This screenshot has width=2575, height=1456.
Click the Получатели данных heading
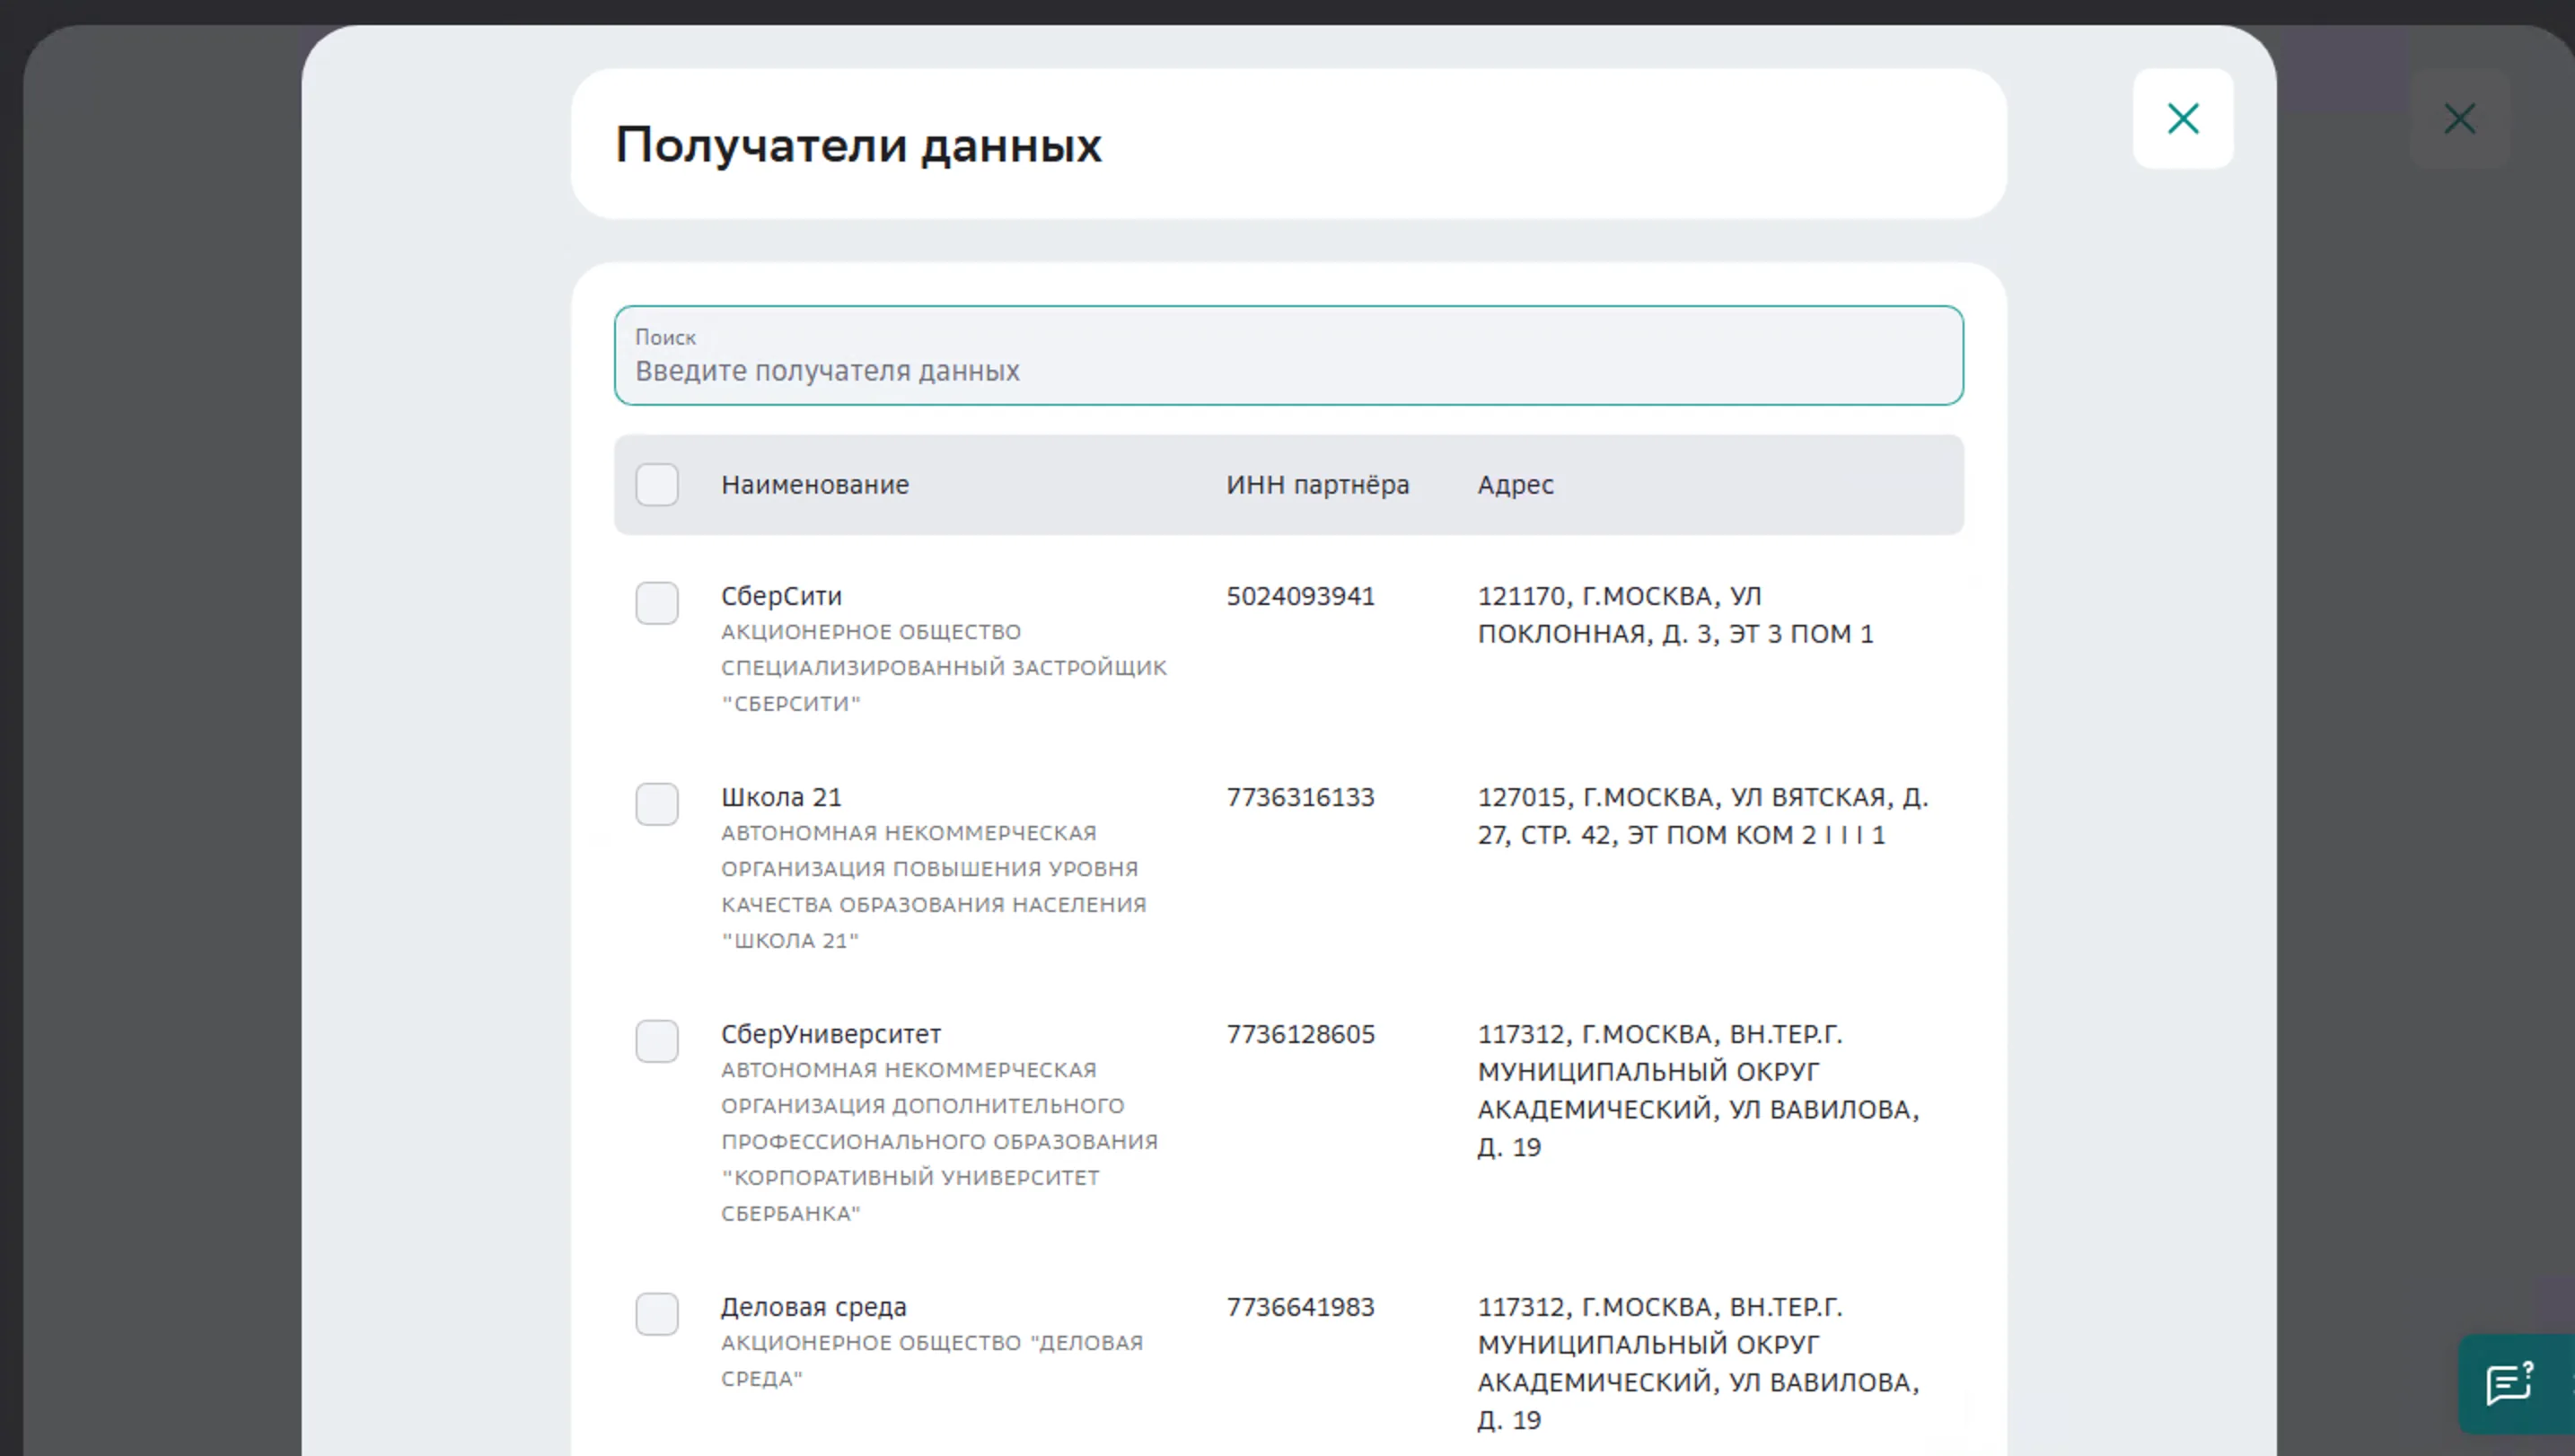[x=858, y=145]
